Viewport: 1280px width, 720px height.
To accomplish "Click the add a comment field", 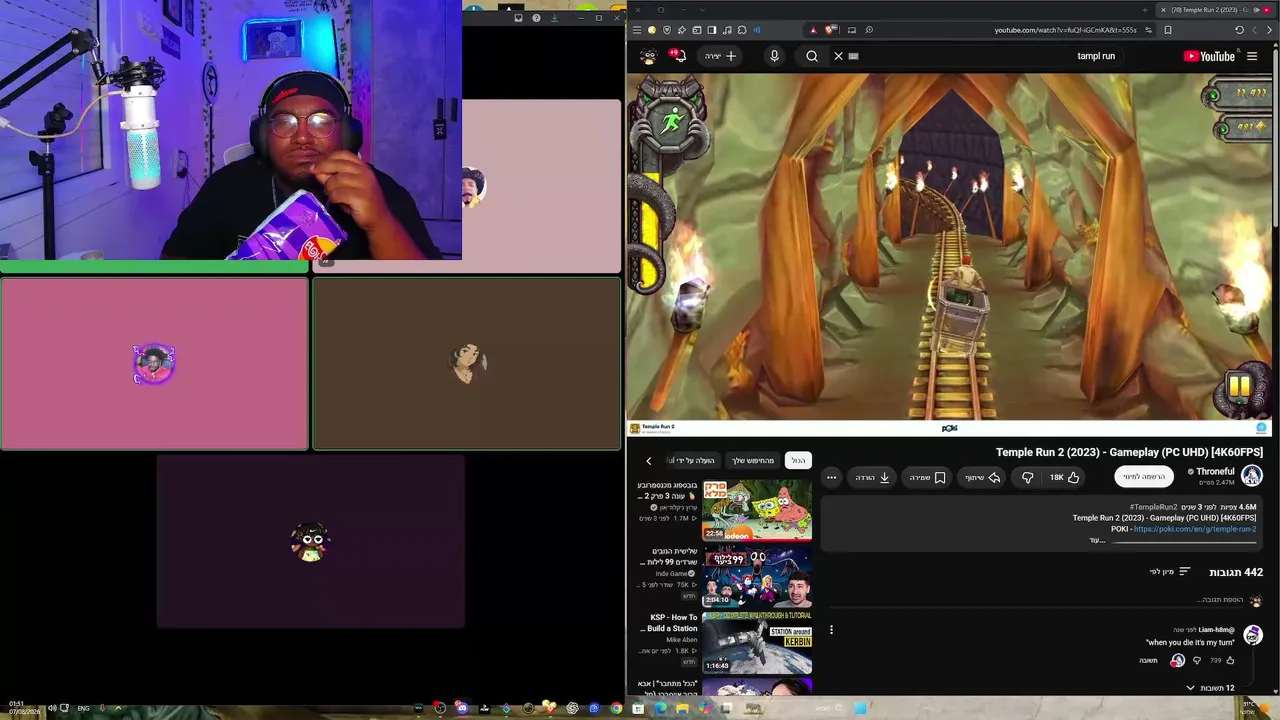I will tap(1035, 600).
